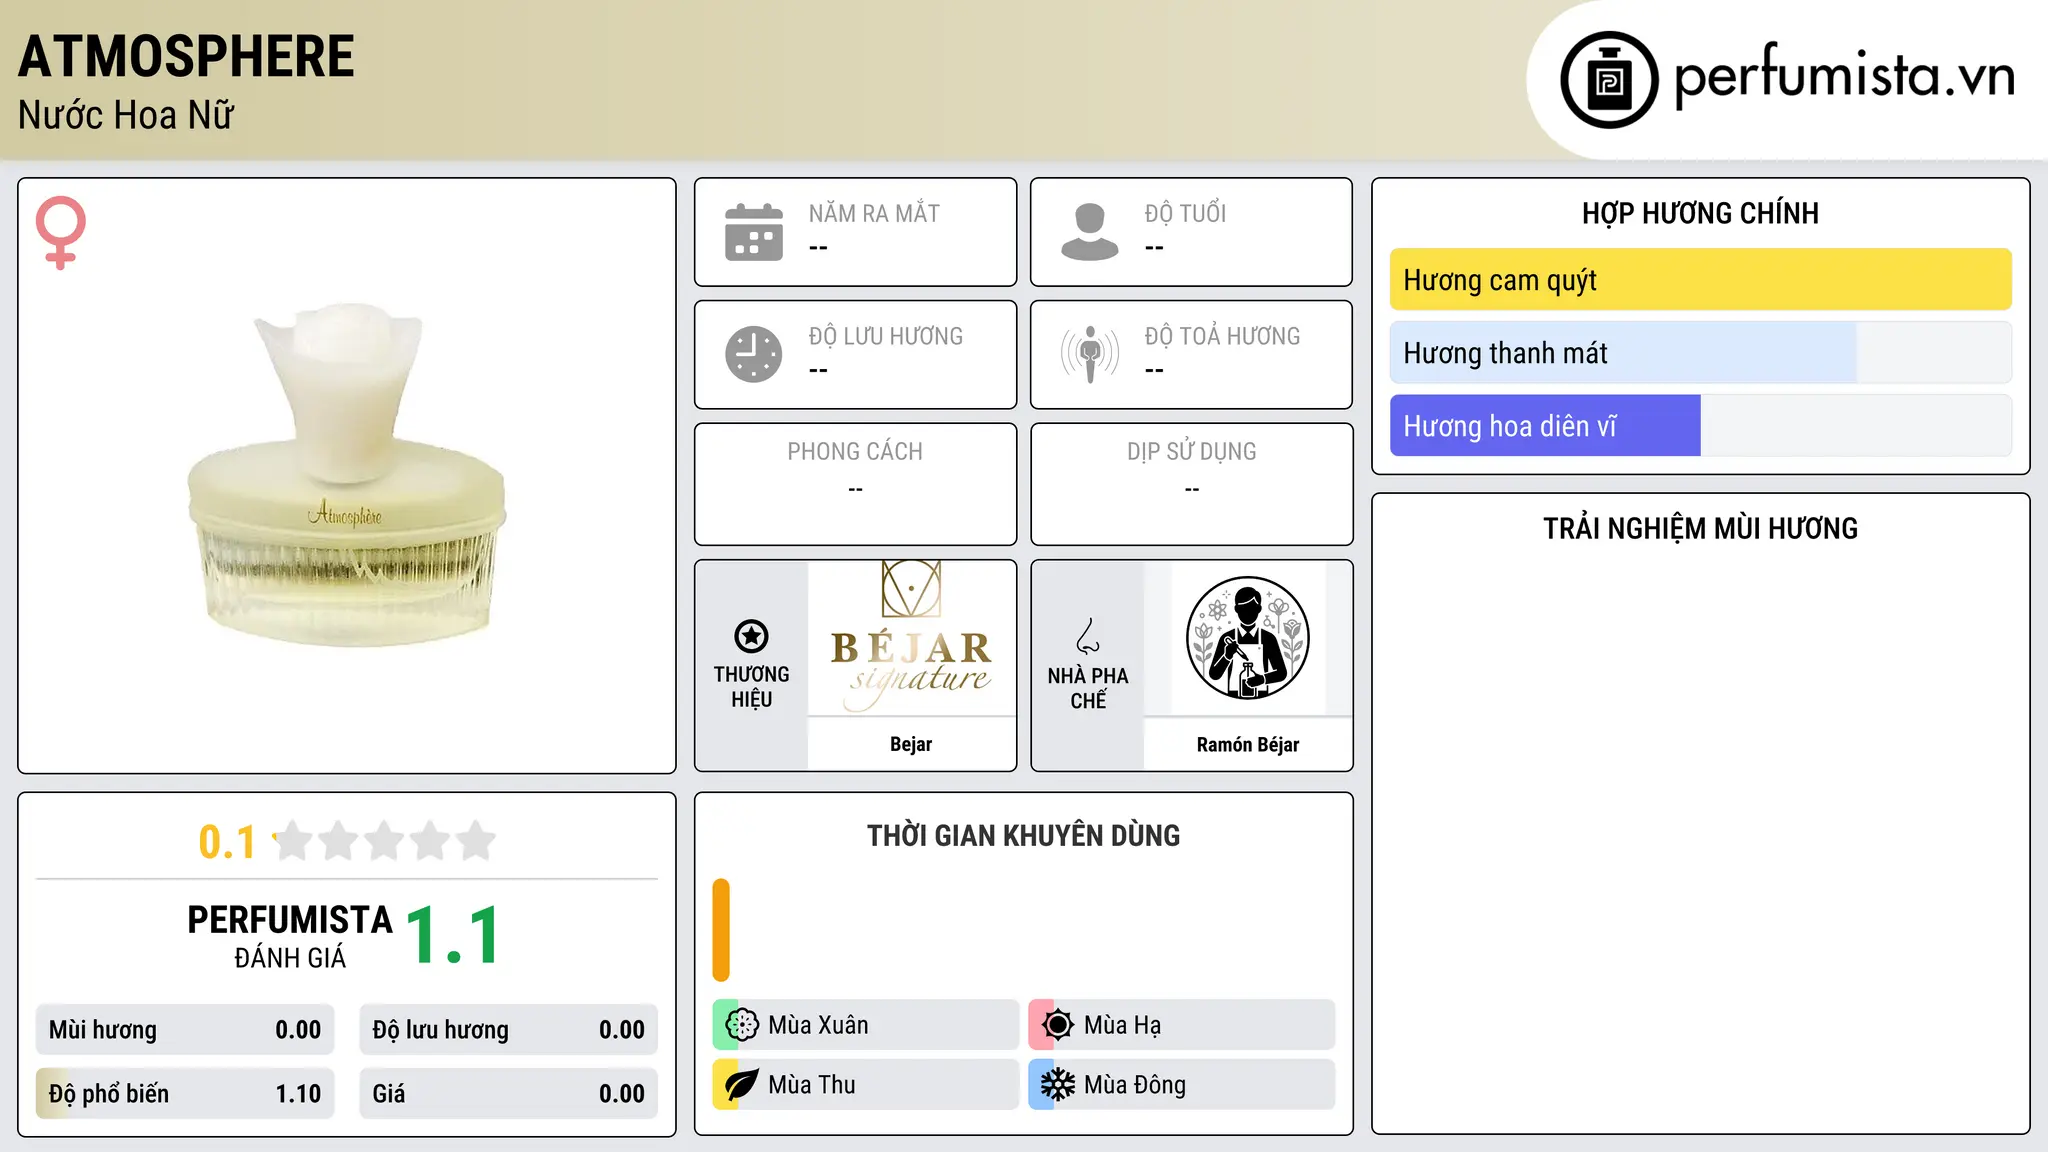The width and height of the screenshot is (2048, 1152).
Task: Click the spring flower icon
Action: point(742,1025)
